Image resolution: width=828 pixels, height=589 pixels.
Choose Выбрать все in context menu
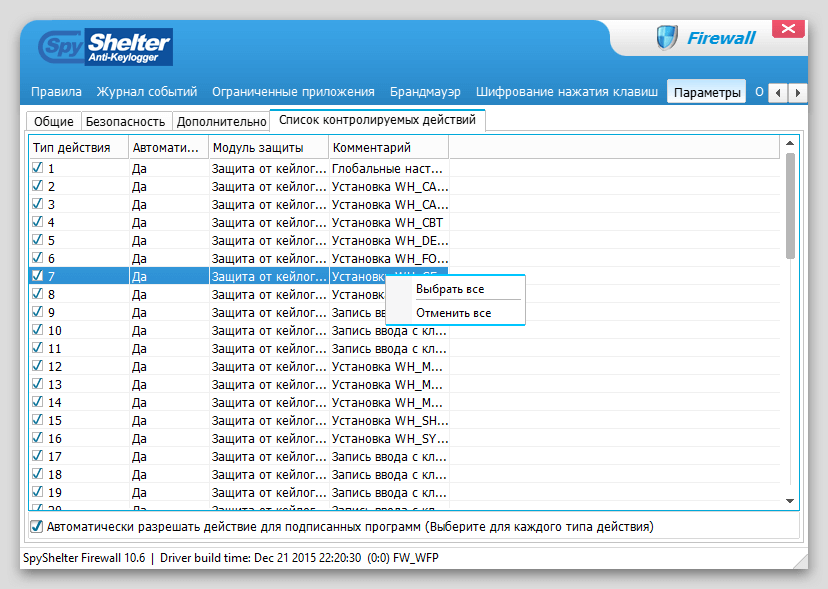450,289
